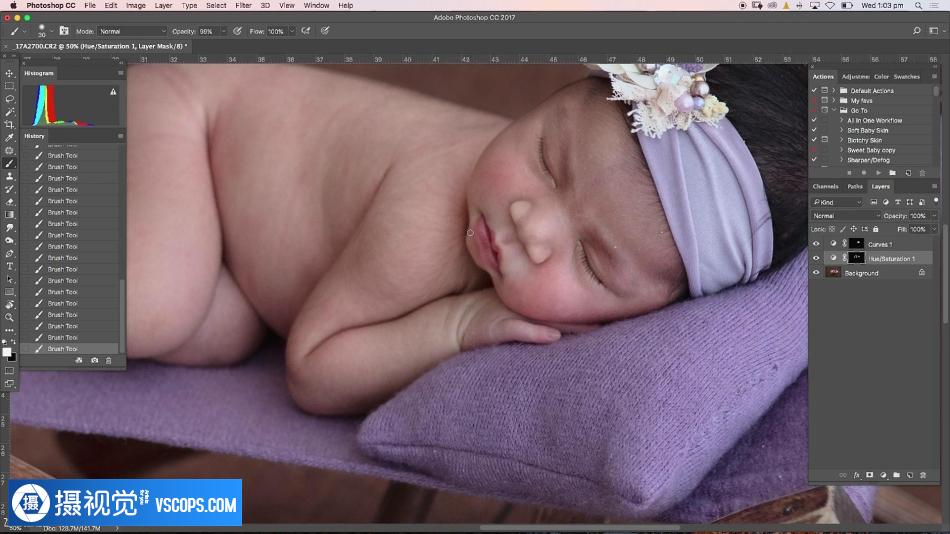This screenshot has width=950, height=534.
Task: Add layer mask icon
Action: (x=869, y=475)
